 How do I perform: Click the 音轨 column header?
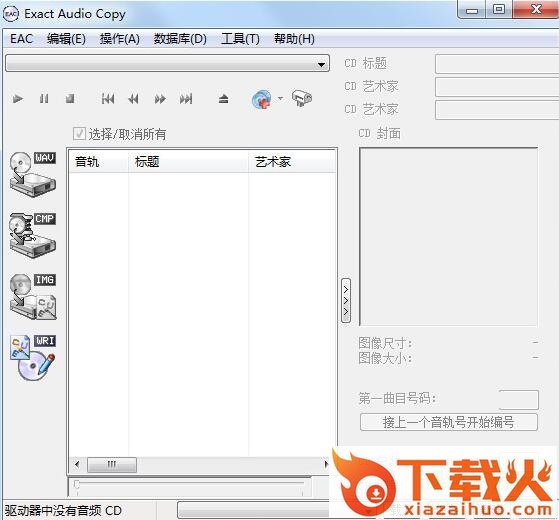[98, 162]
